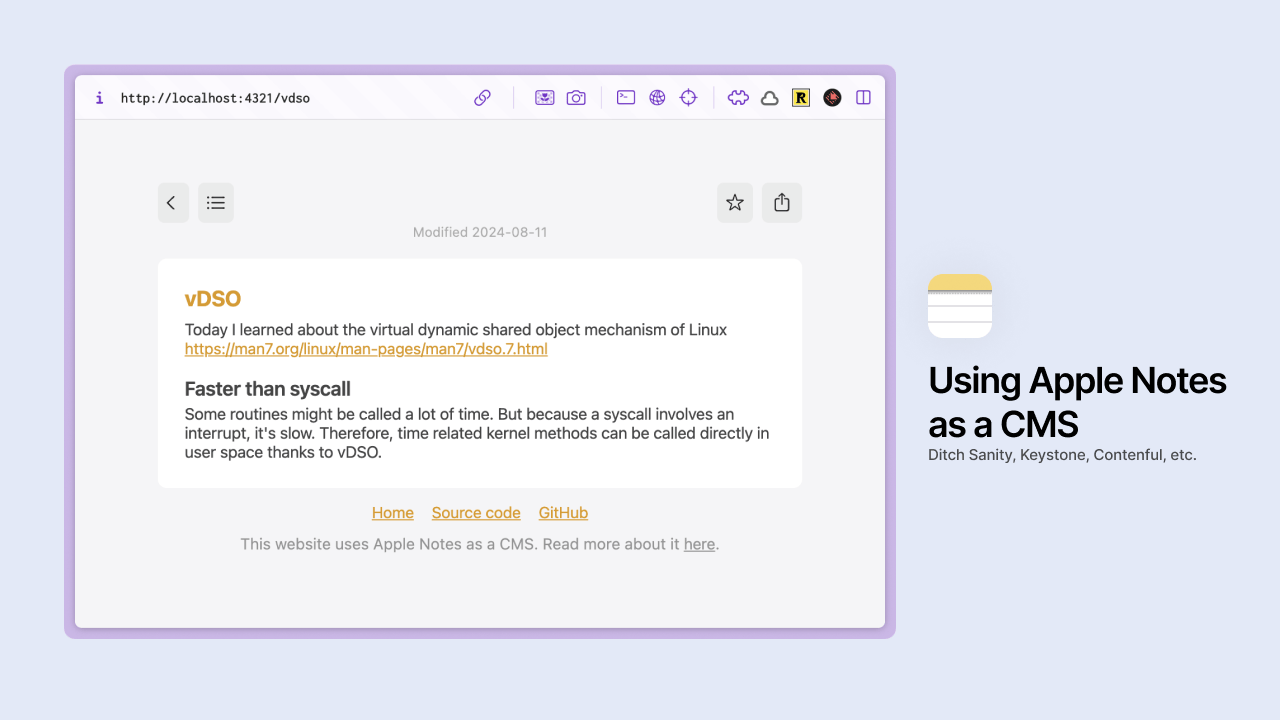Click the round red and black extension icon
Viewport: 1280px width, 720px height.
click(832, 98)
